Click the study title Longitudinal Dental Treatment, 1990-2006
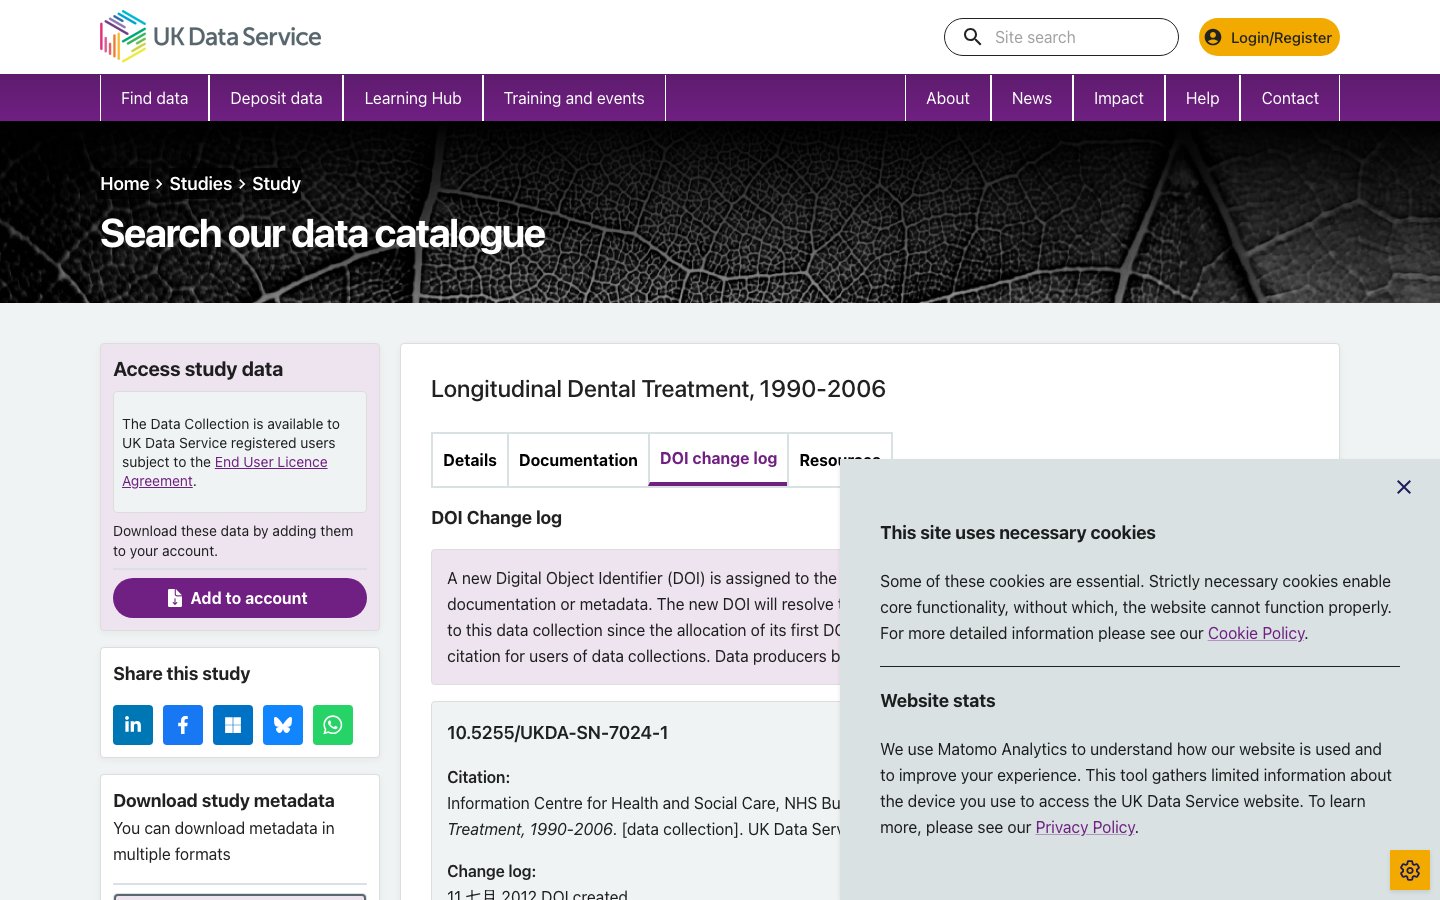The width and height of the screenshot is (1440, 900). coord(658,389)
